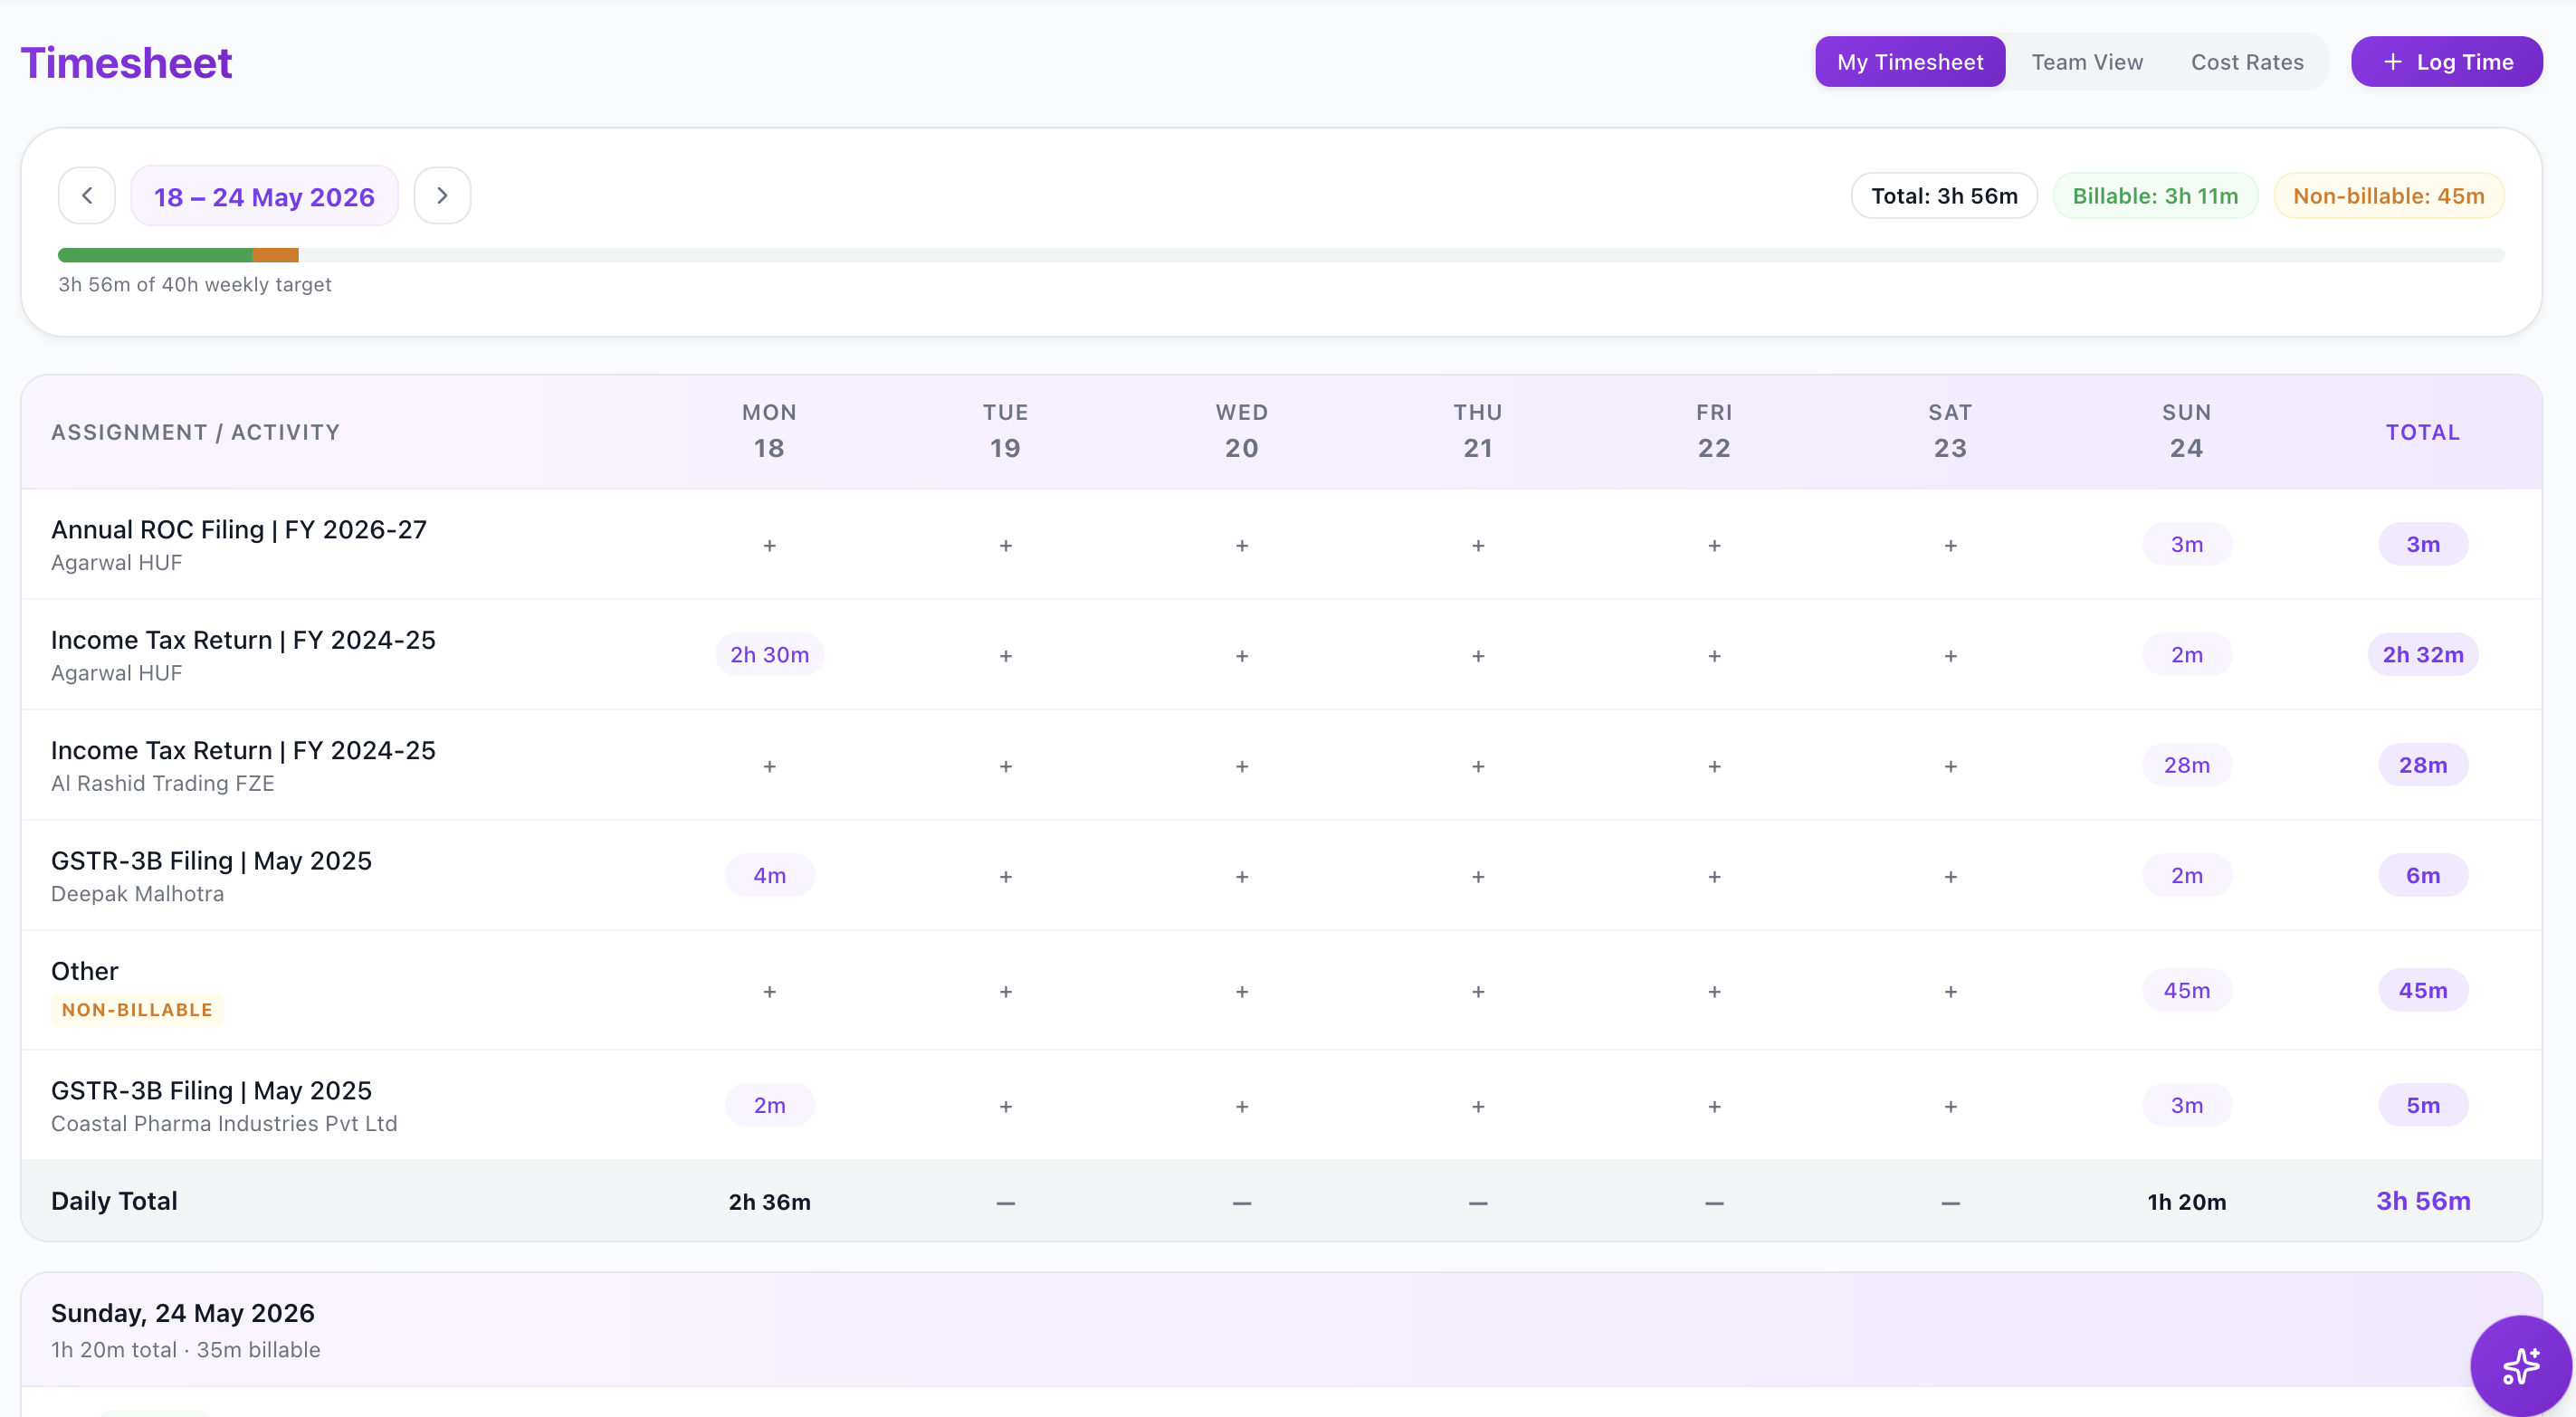Screen dimensions: 2576x1417
Task: Open the 3m Sunday entry for Annual ROC Filing
Action: click(2186, 544)
